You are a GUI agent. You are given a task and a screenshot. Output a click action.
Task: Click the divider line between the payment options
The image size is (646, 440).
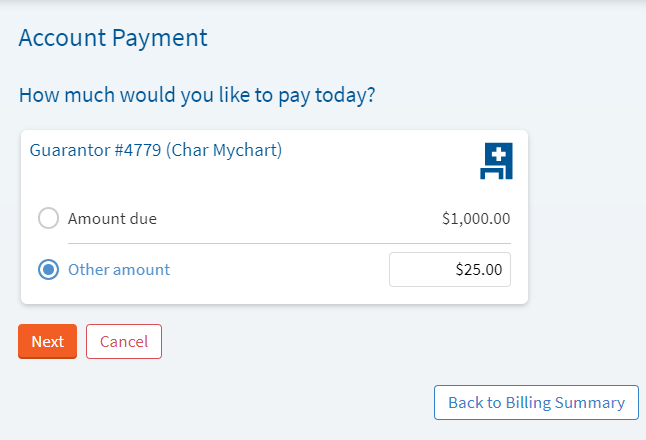click(x=289, y=243)
